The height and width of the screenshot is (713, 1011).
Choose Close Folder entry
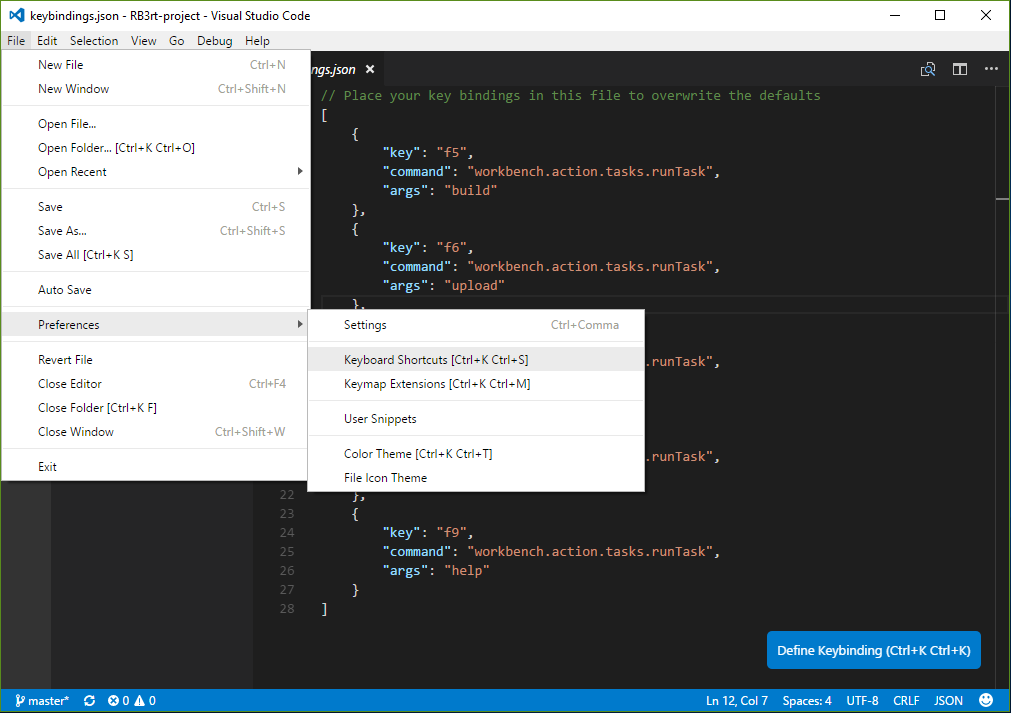click(155, 407)
